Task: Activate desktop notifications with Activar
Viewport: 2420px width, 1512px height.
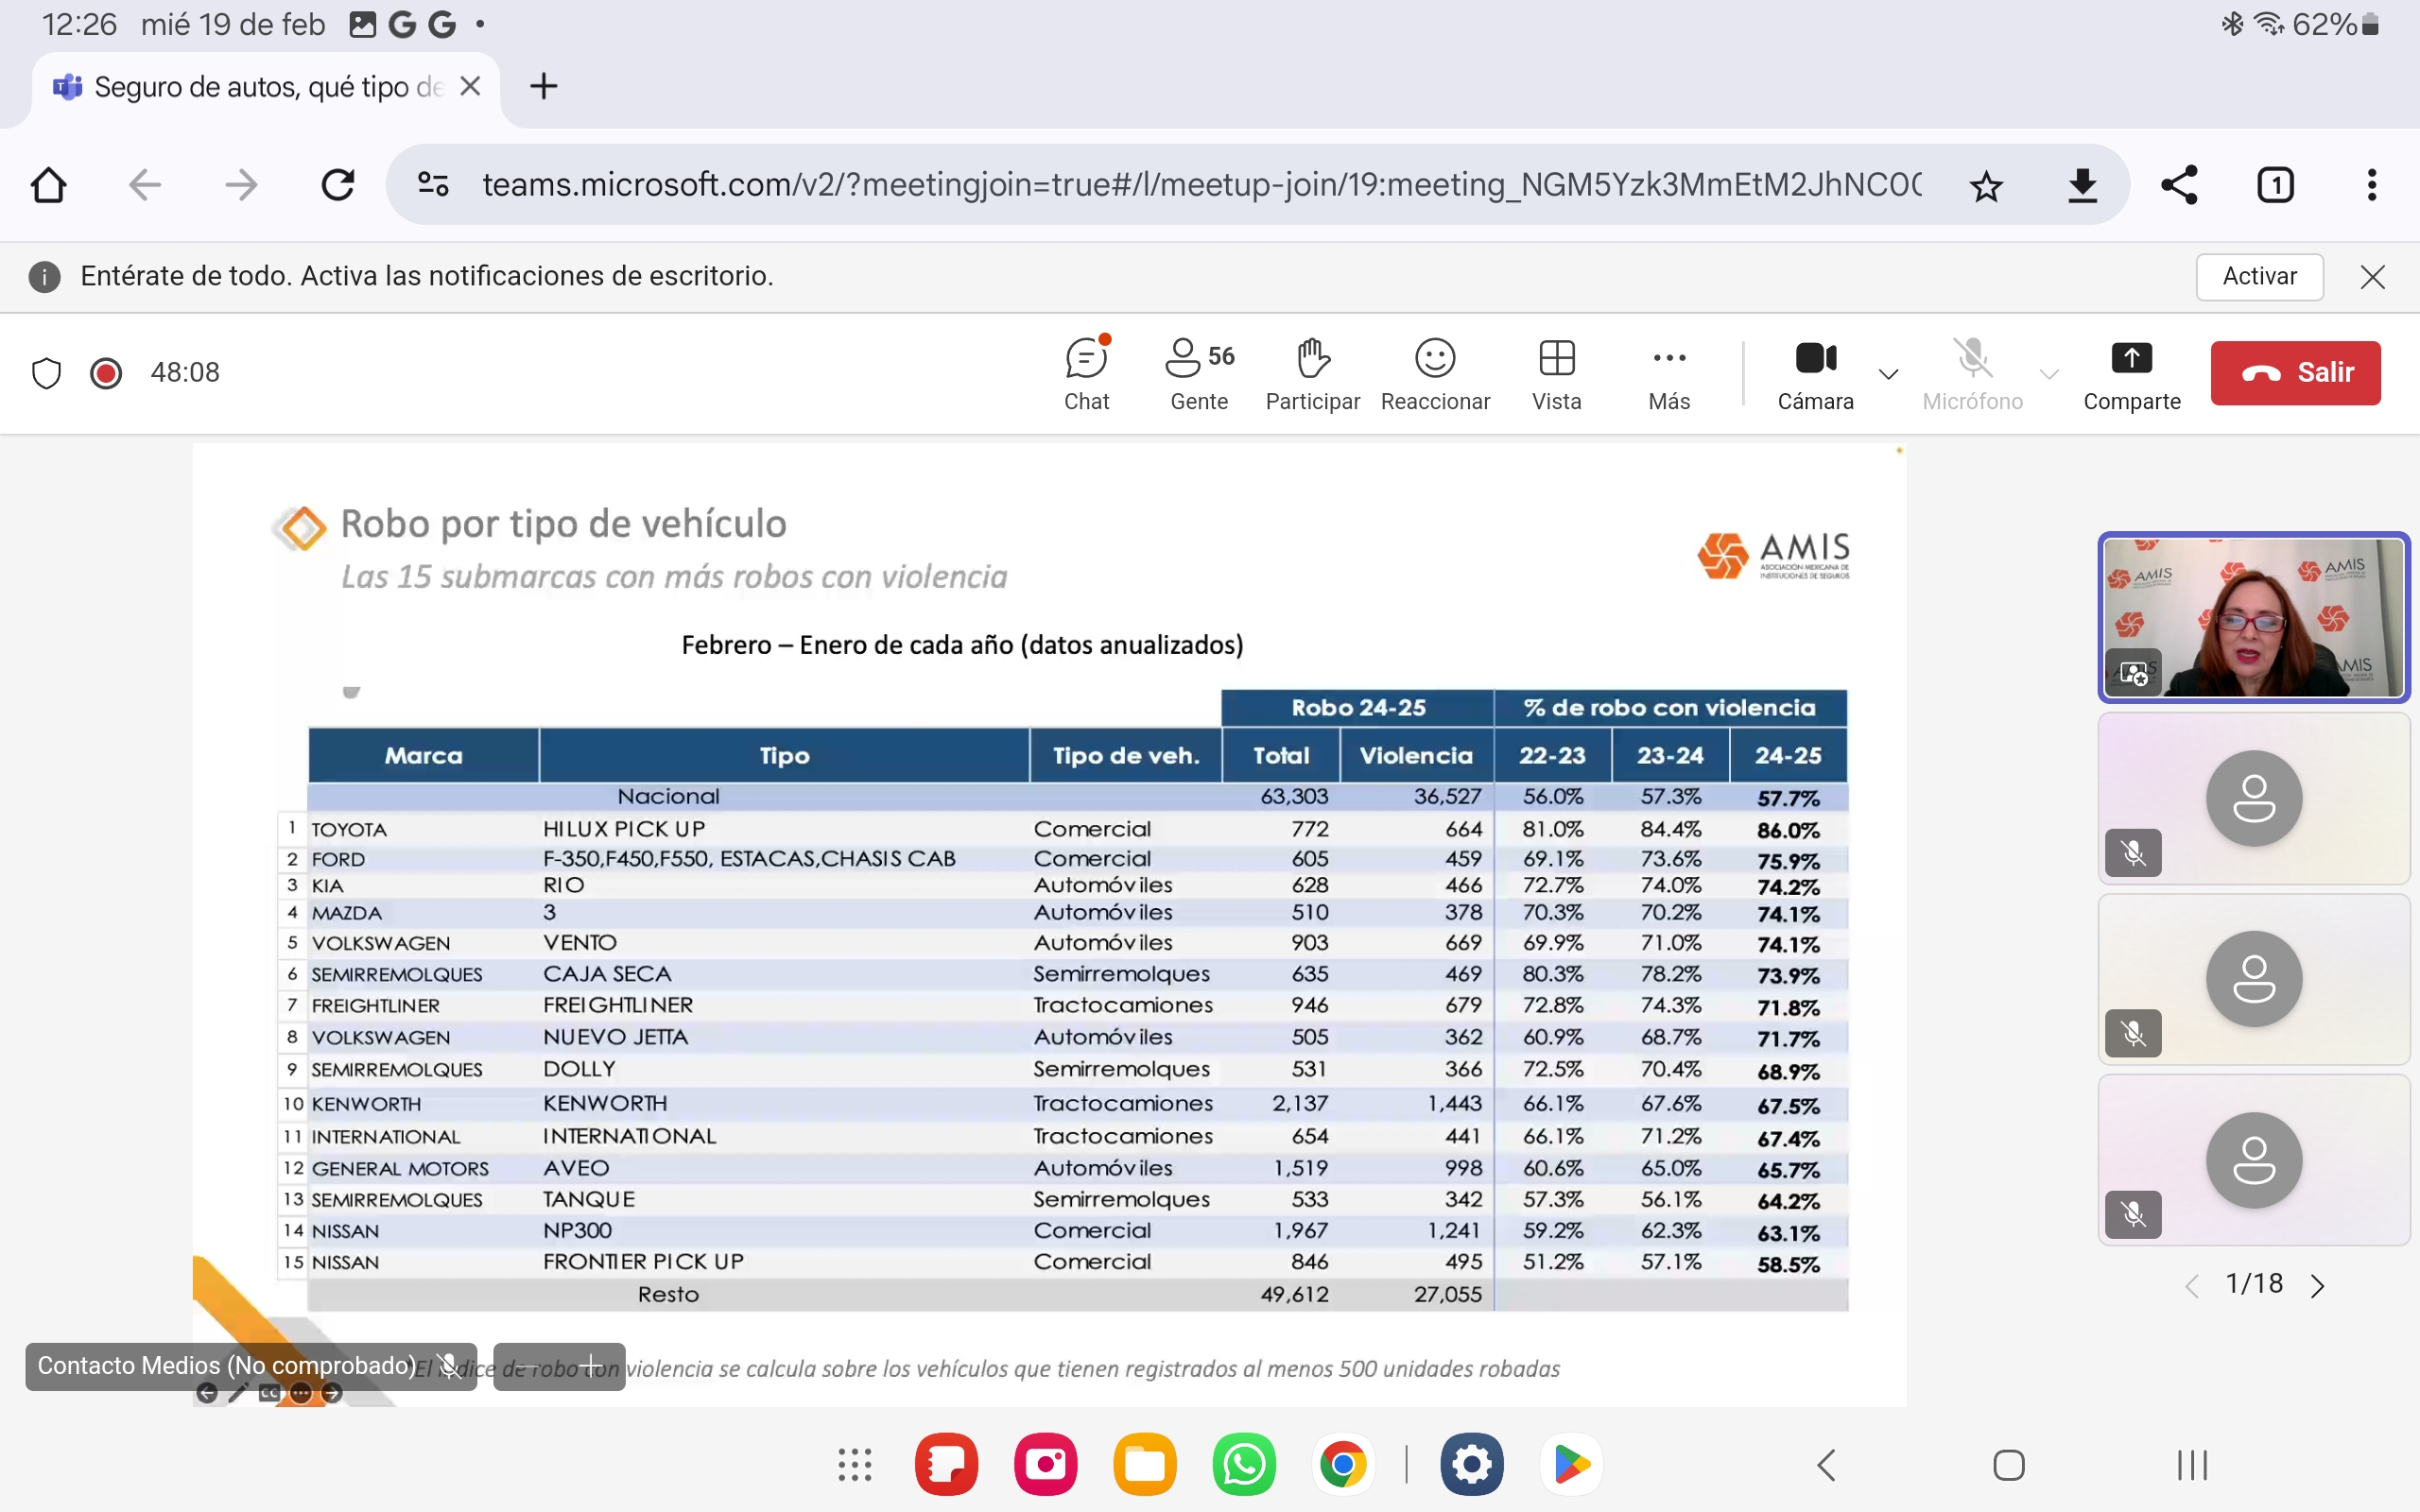Action: pos(2259,276)
